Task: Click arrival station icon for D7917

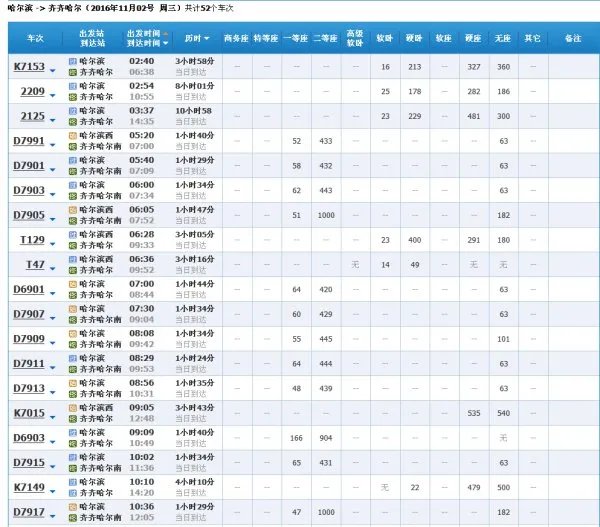Action: 73,518
